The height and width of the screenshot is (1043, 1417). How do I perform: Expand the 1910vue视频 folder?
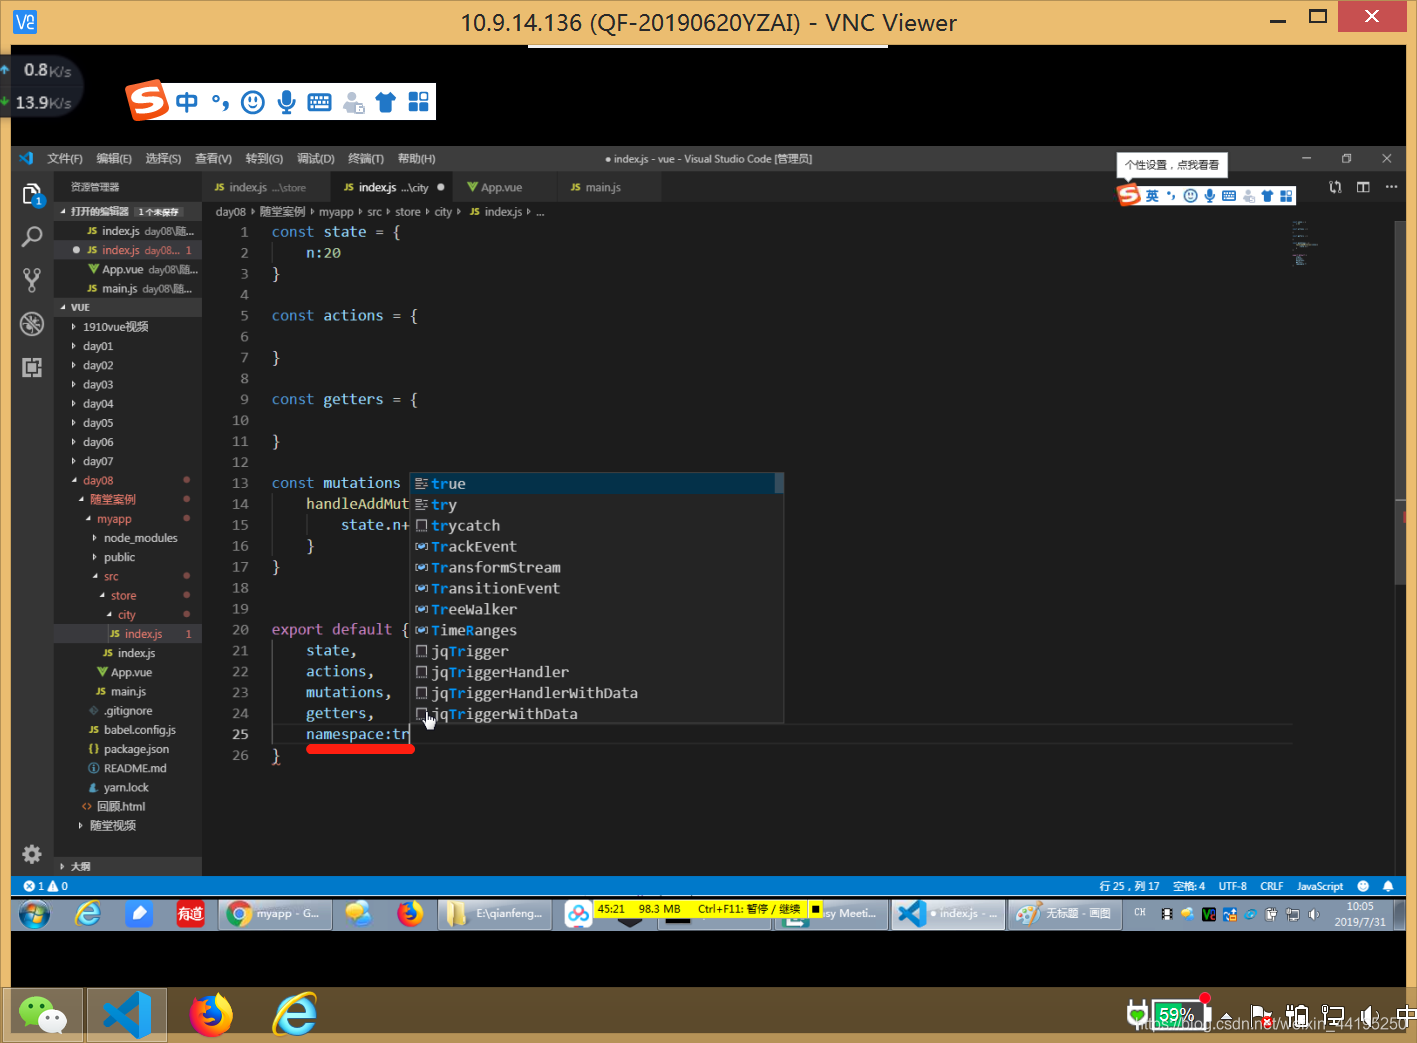pos(128,327)
